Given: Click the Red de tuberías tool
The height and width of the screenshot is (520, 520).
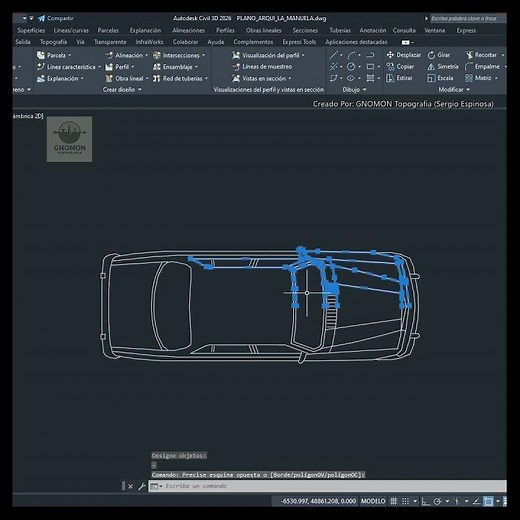Looking at the screenshot, I should (178, 79).
